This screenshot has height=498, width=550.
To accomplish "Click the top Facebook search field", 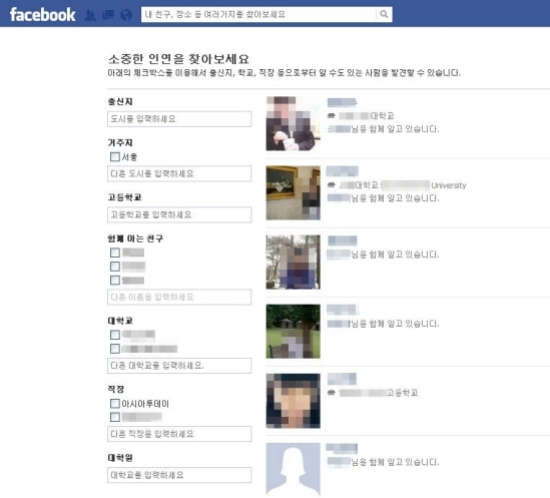I will coord(259,14).
